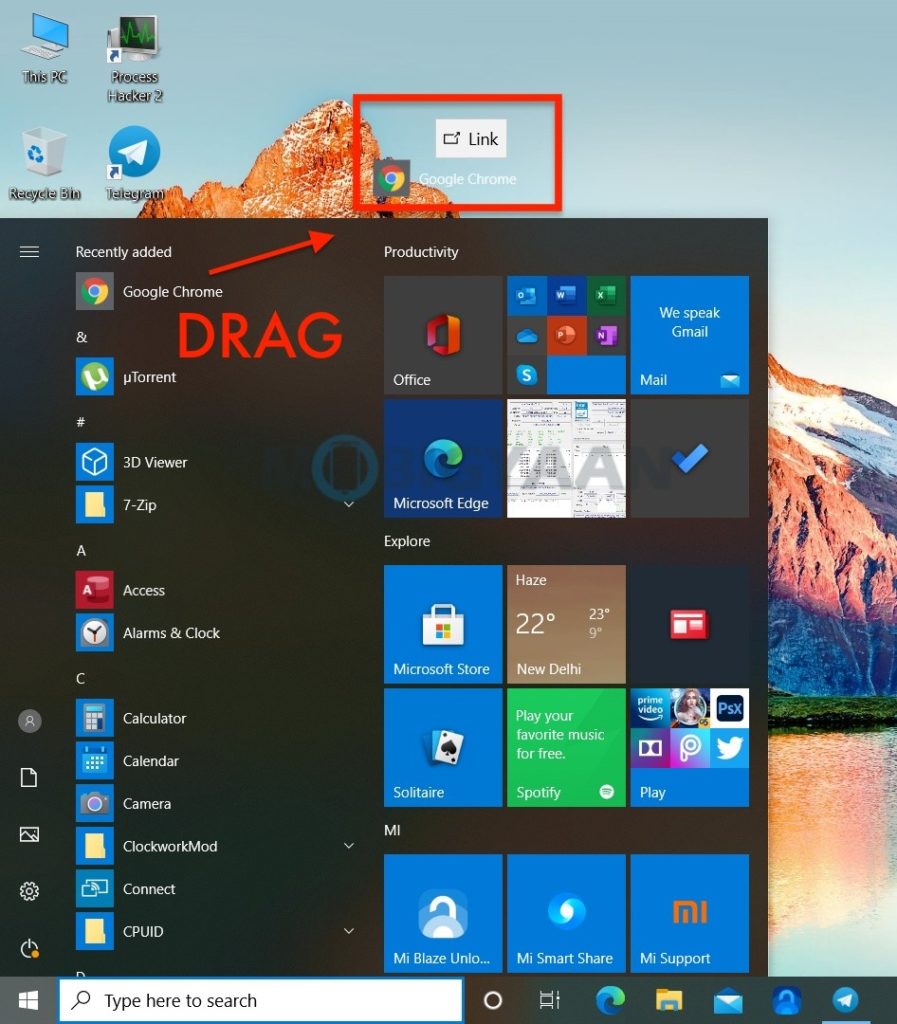897x1024 pixels.
Task: Click the taskbar search box
Action: 260,1000
